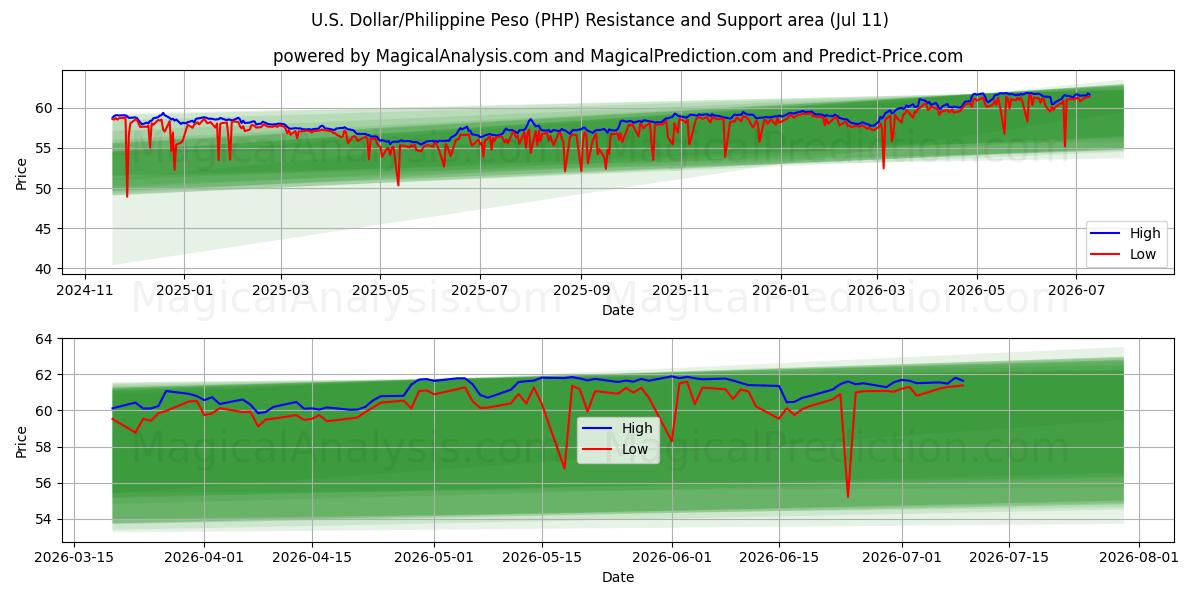Click the red Low dip near 2026-05-18
This screenshot has height=600, width=1200.
(564, 465)
